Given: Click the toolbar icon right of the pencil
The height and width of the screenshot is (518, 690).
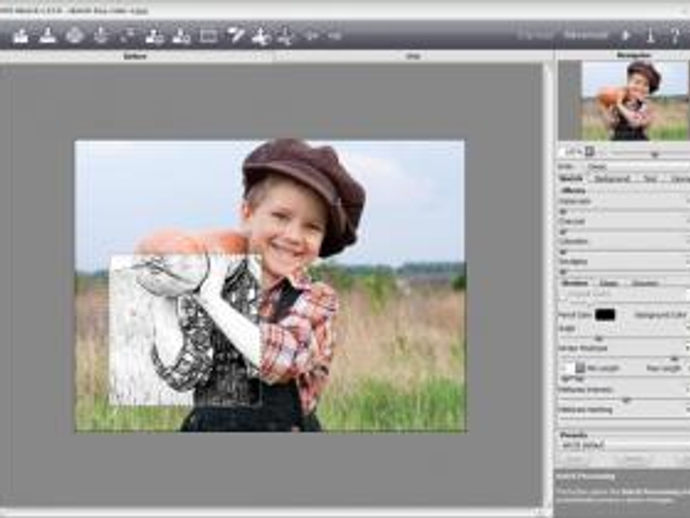Looking at the screenshot, I should point(261,36).
